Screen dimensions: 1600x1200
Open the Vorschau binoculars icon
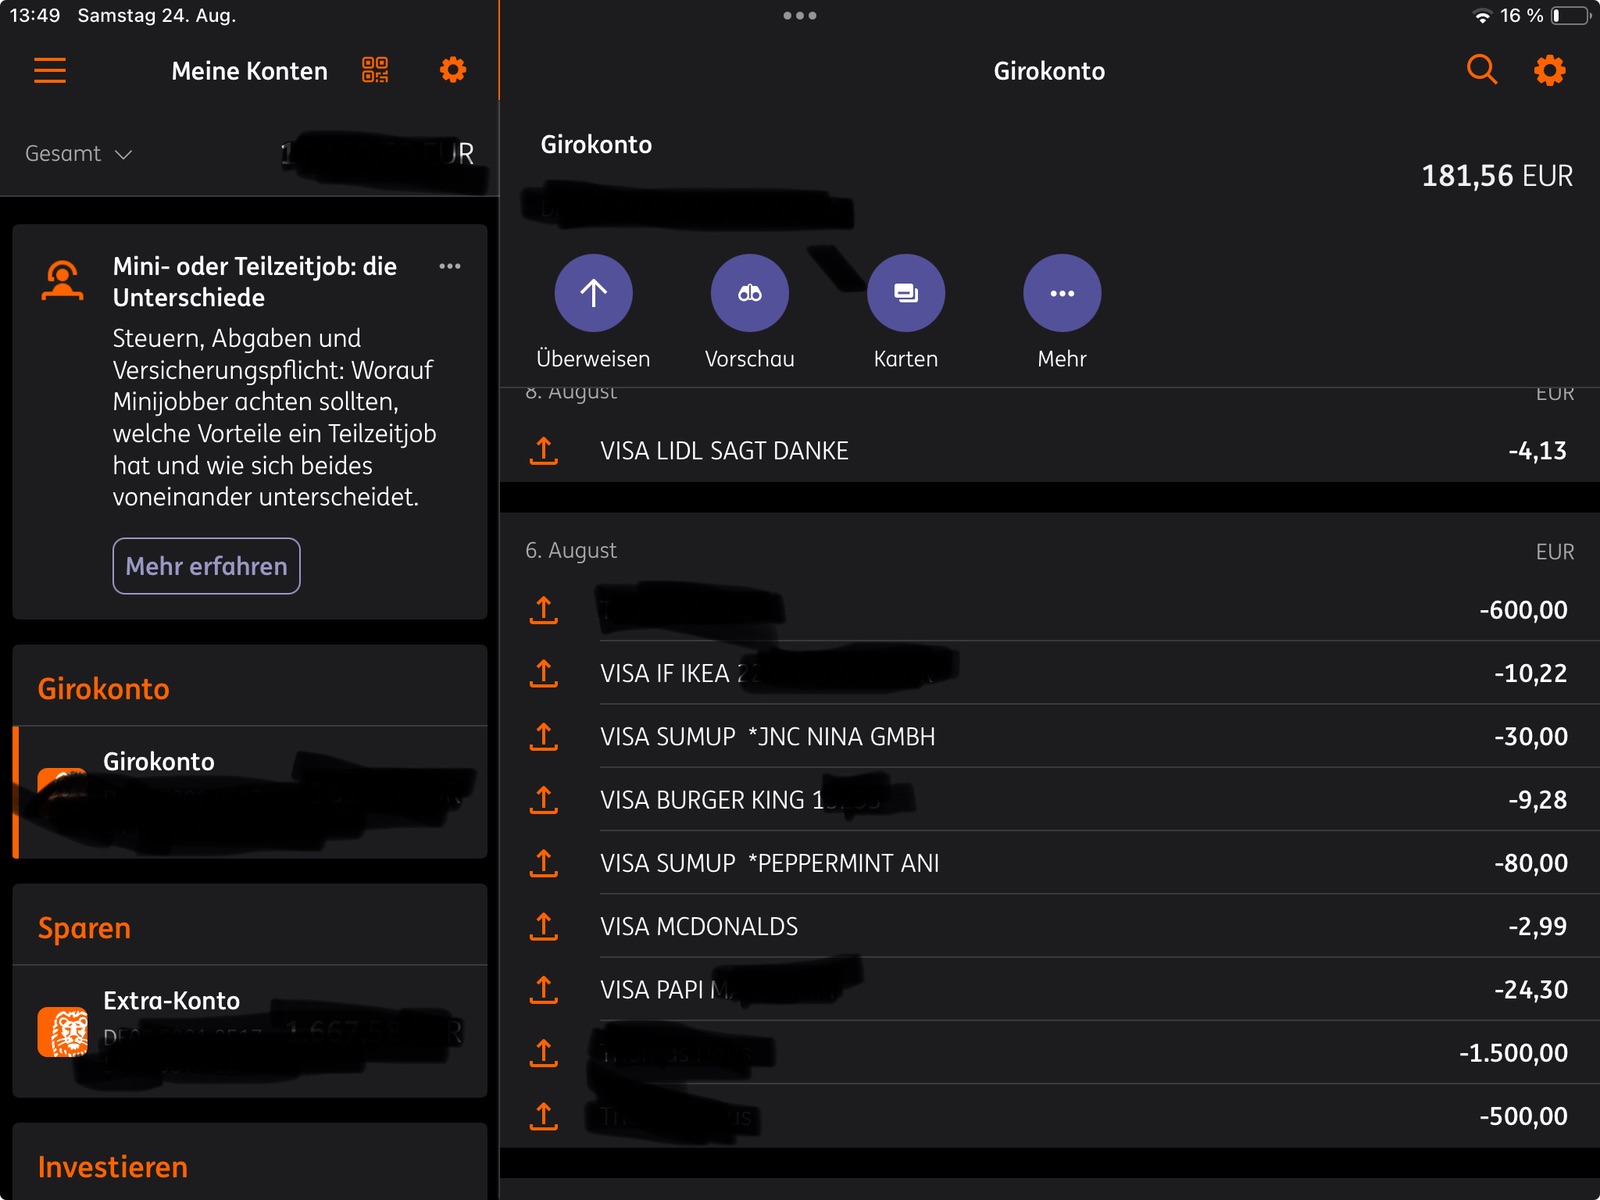749,293
